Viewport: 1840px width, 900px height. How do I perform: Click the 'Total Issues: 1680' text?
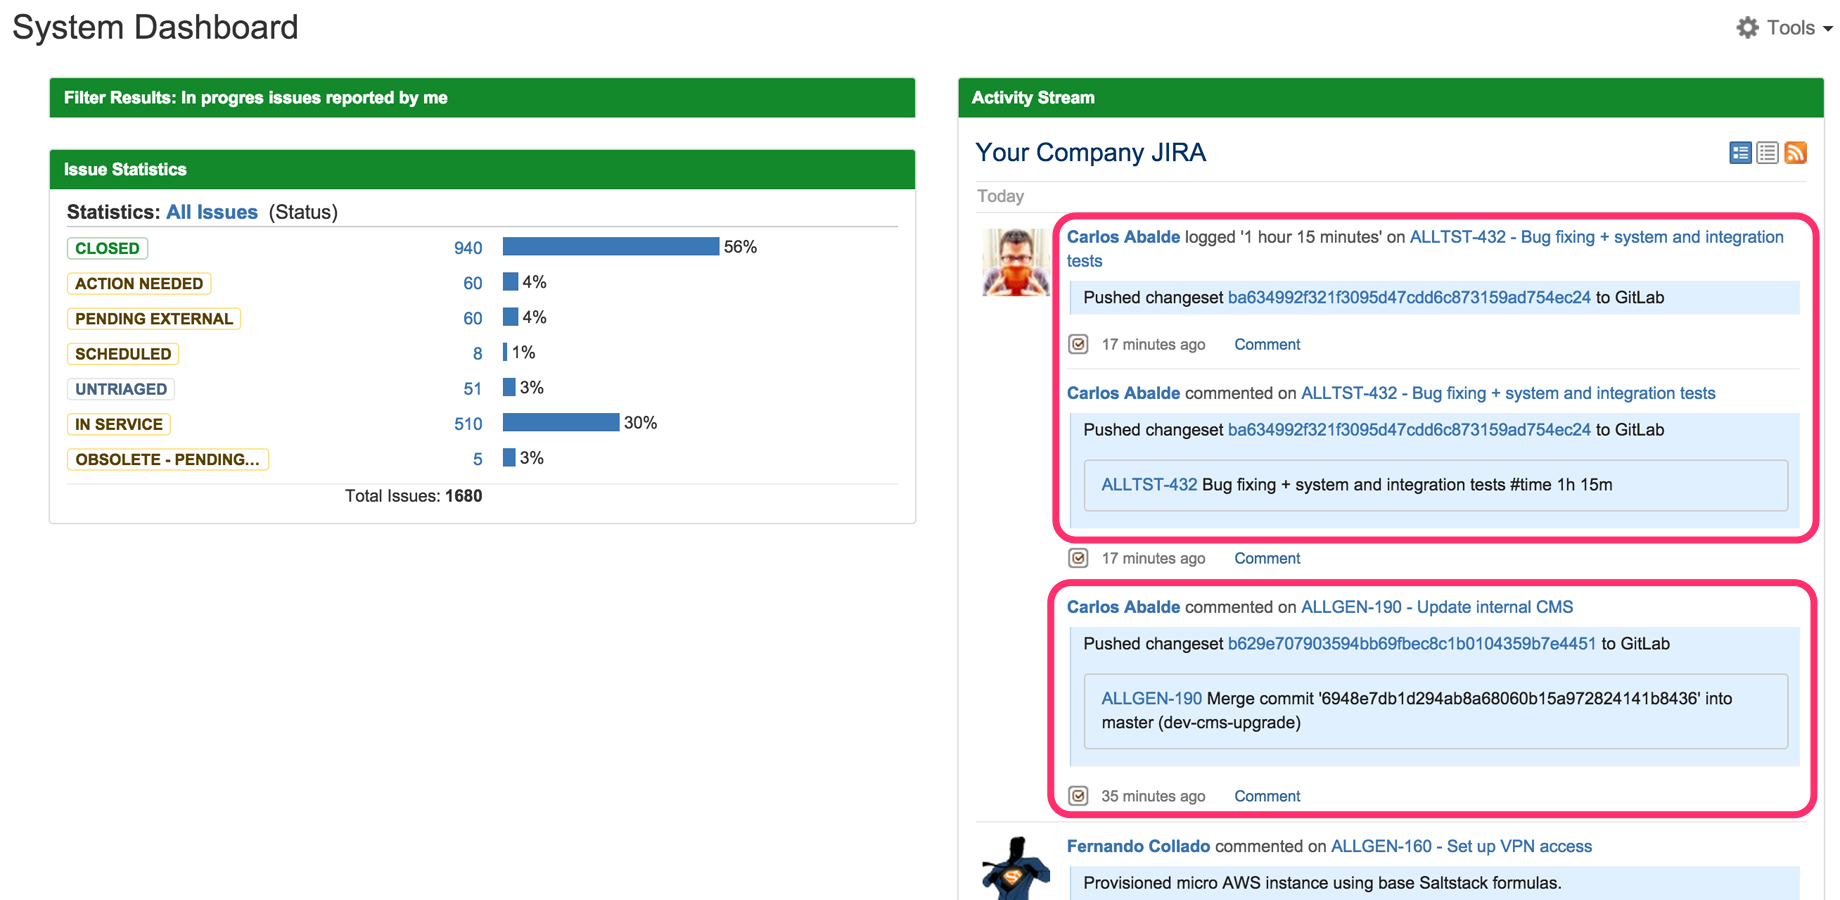413,496
